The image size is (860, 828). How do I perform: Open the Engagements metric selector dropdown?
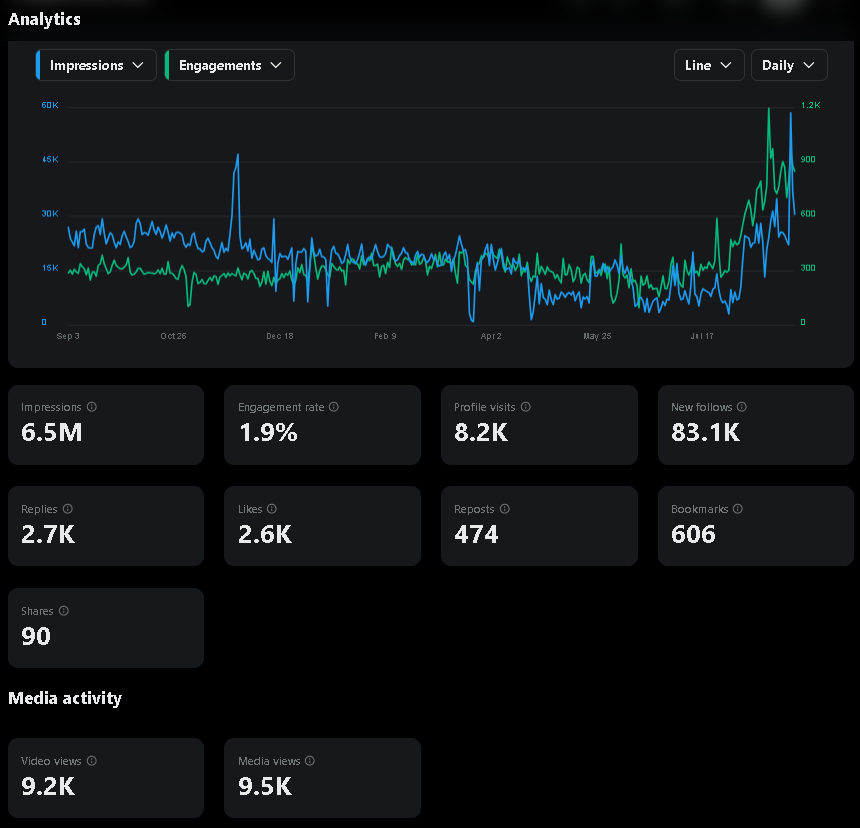tap(230, 65)
